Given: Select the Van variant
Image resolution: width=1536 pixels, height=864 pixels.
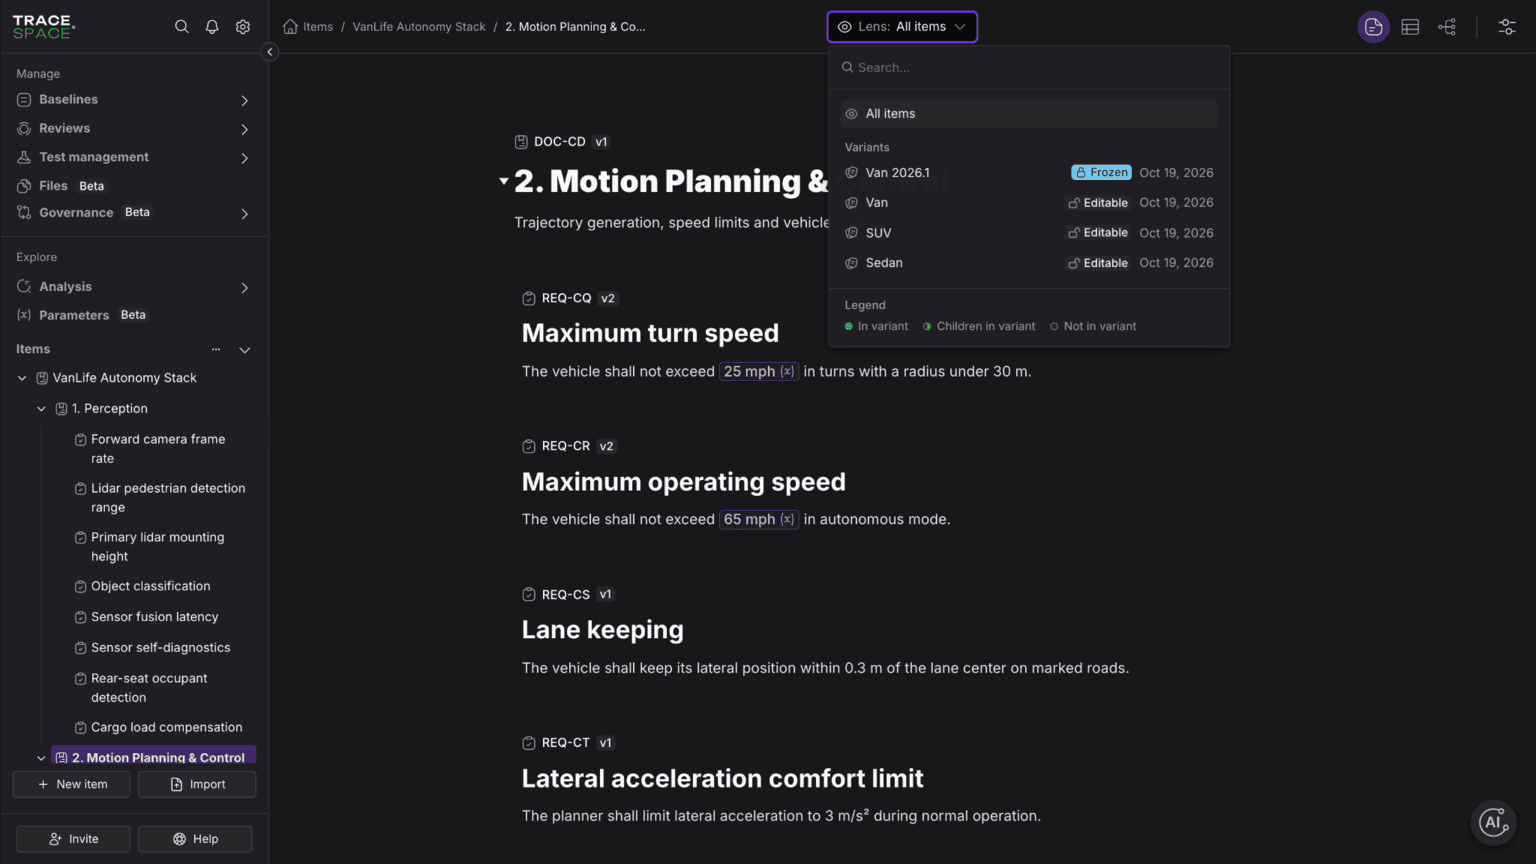Looking at the screenshot, I should click(1029, 203).
